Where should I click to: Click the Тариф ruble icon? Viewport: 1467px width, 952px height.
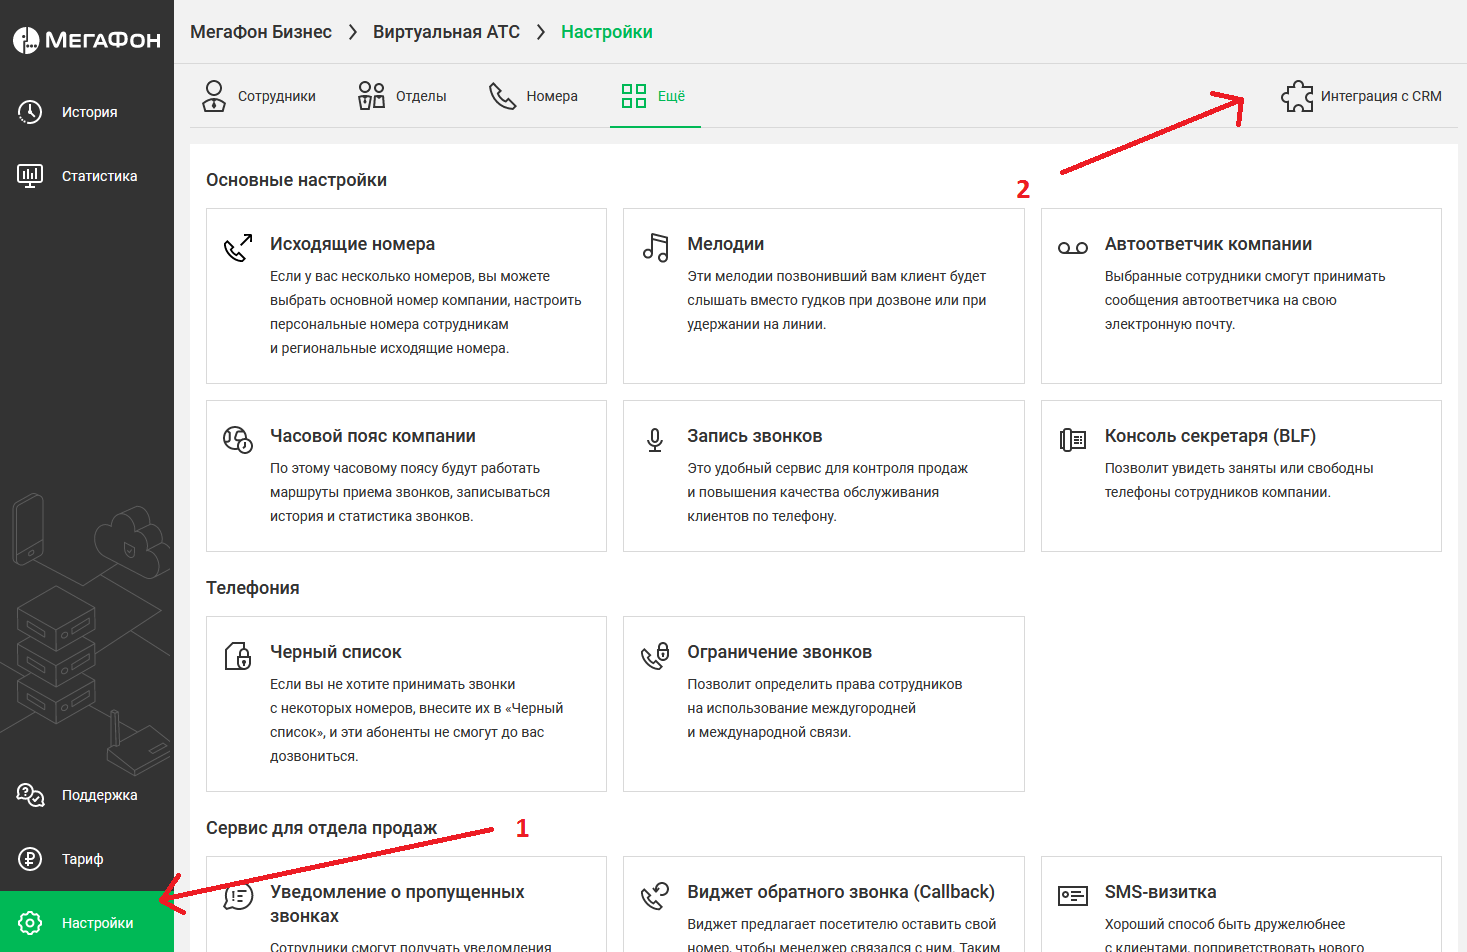30,859
